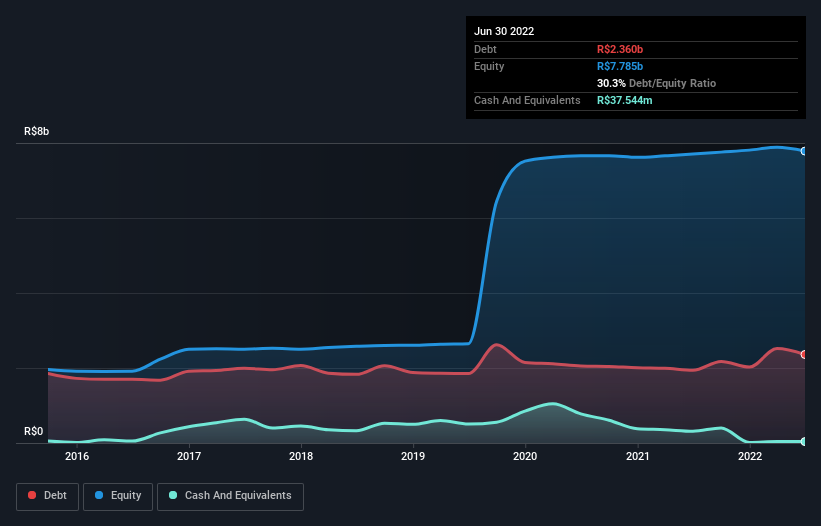Click the 2020 x-axis label
This screenshot has width=821, height=526.
pyautogui.click(x=525, y=456)
